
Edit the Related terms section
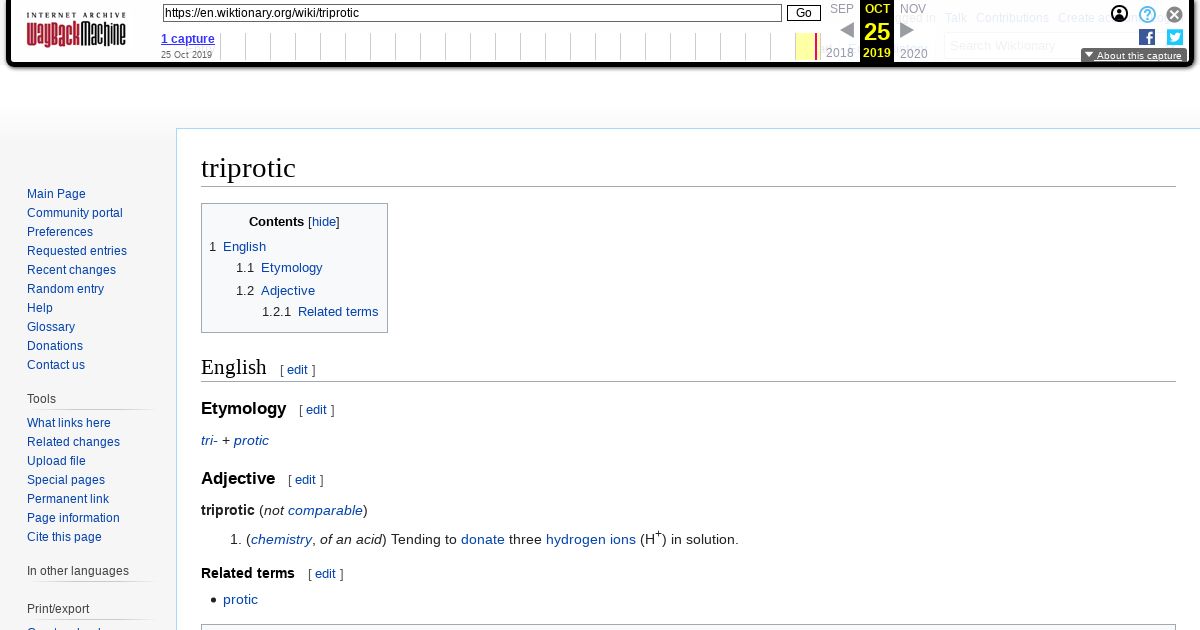pos(325,574)
